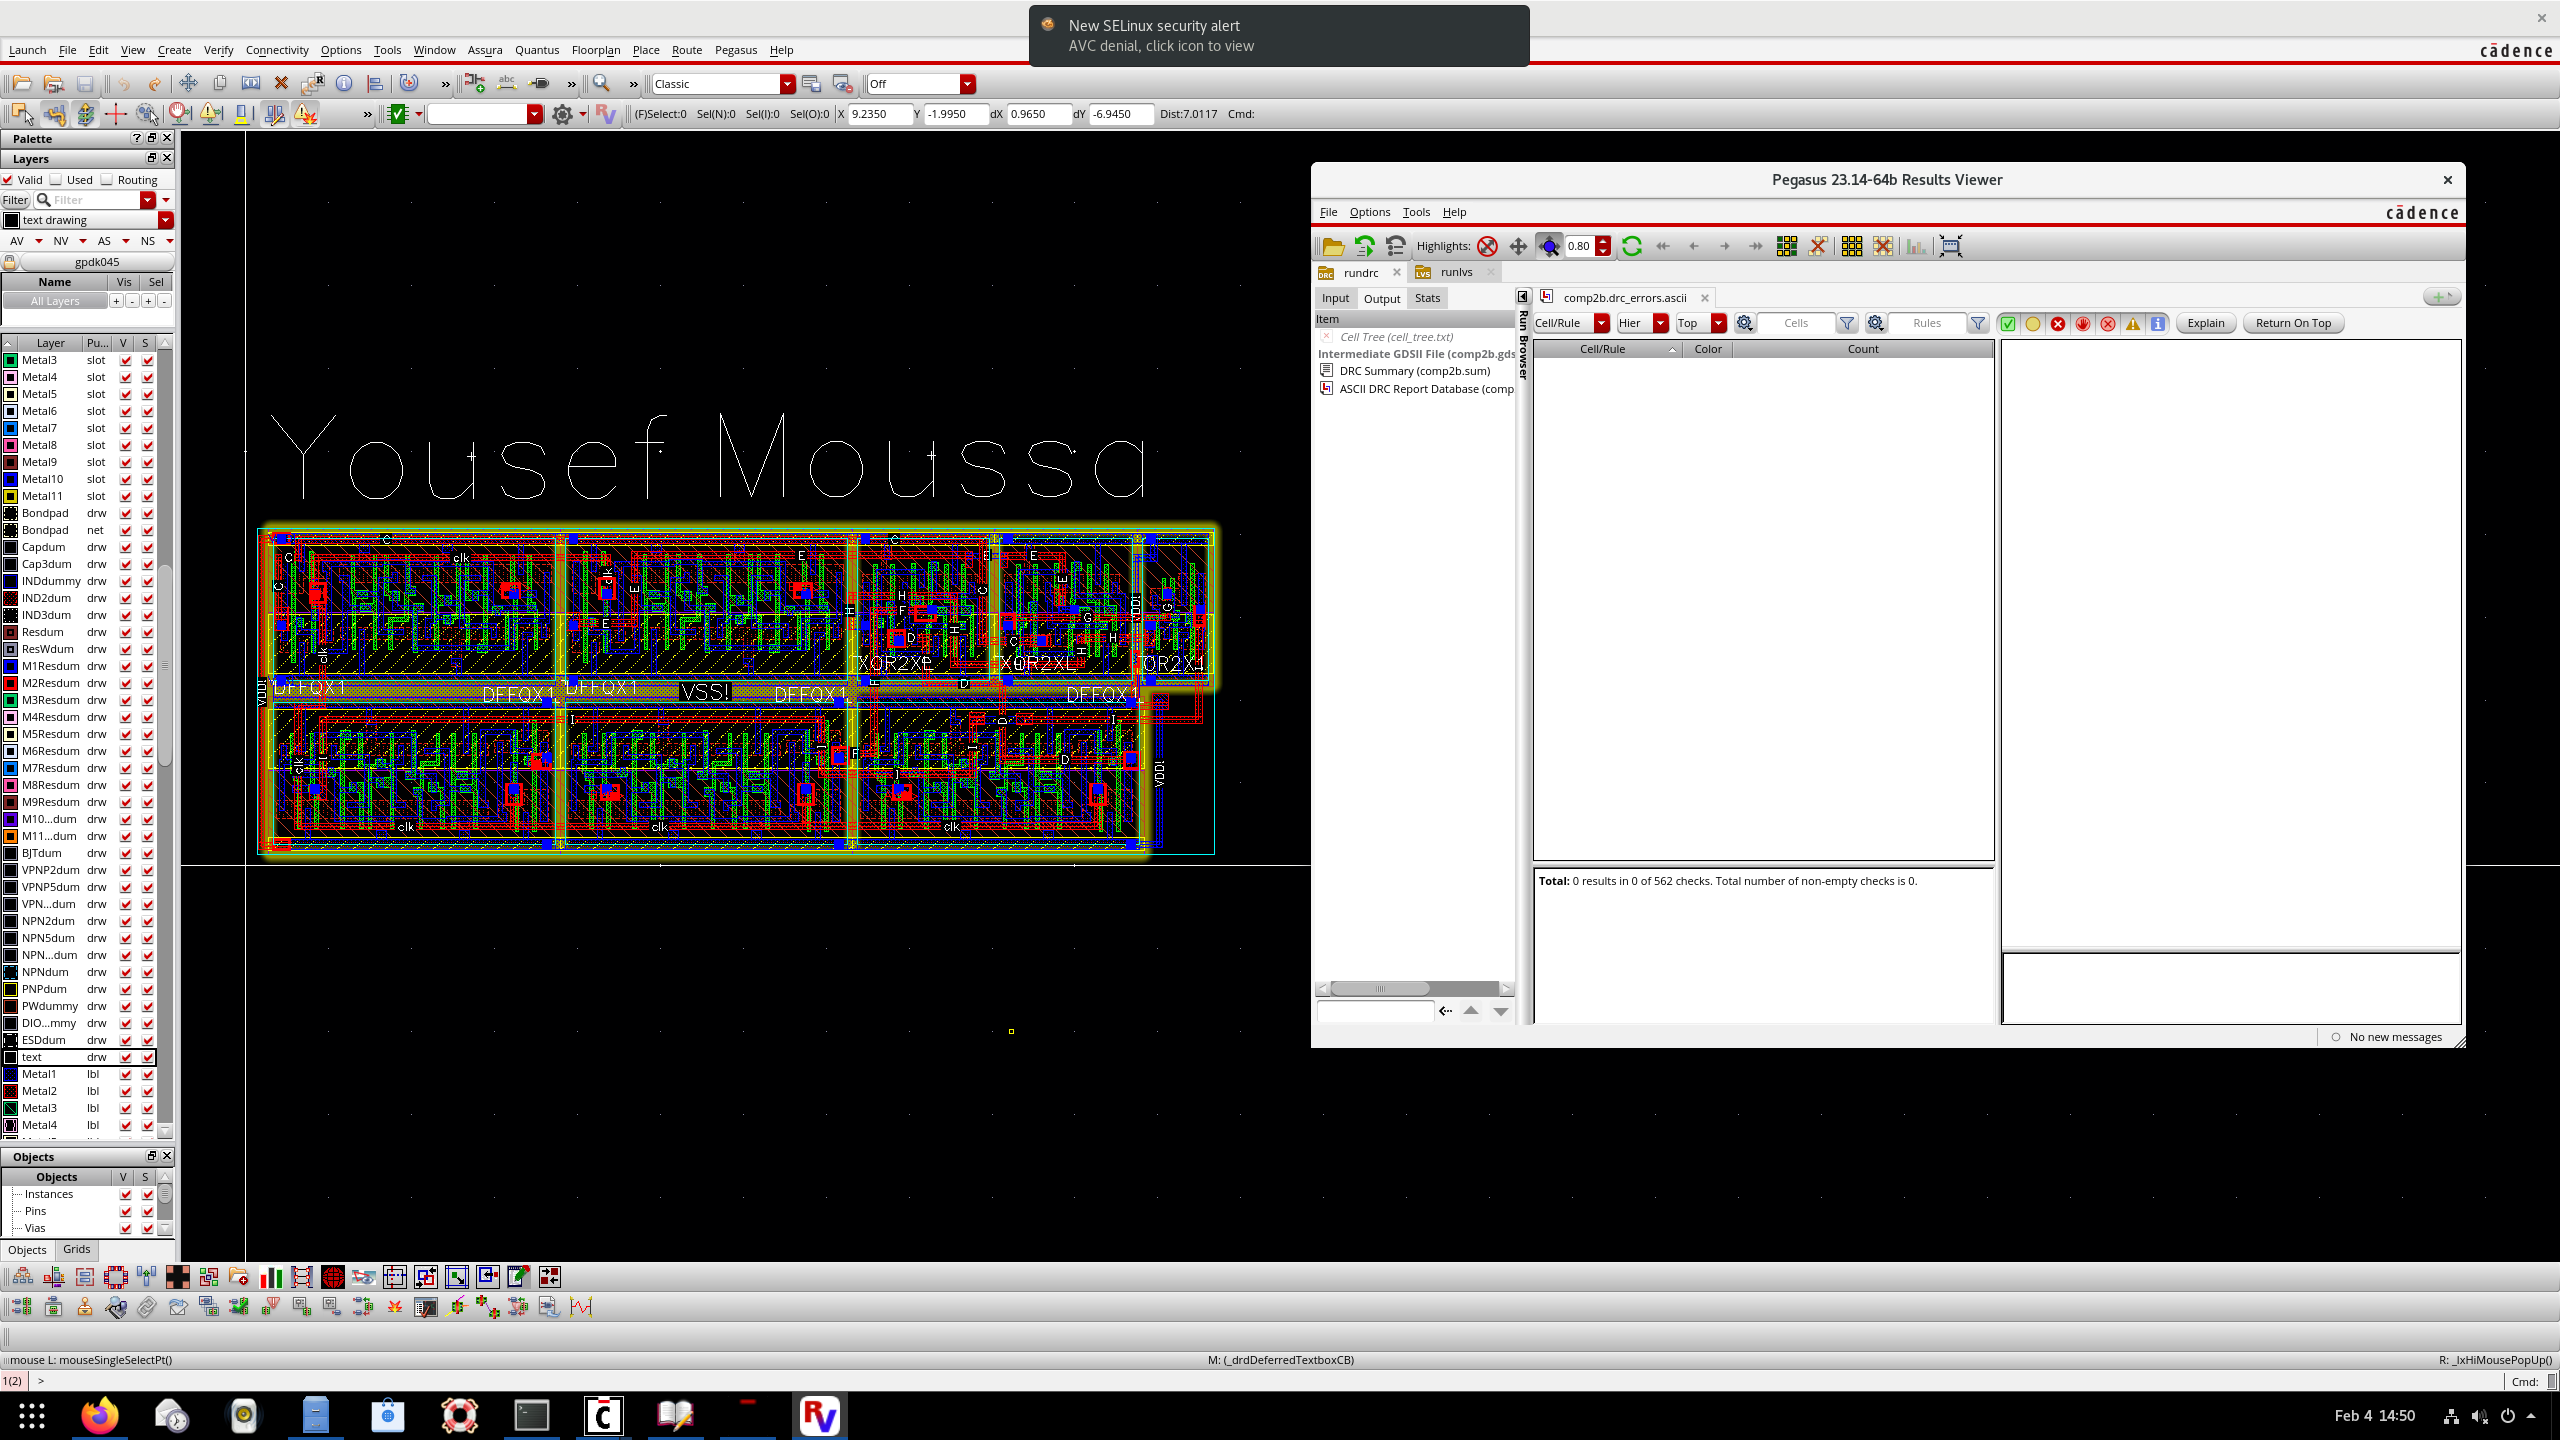Click the Properties info icon in the toolbar
The image size is (2560, 1440).
point(345,84)
